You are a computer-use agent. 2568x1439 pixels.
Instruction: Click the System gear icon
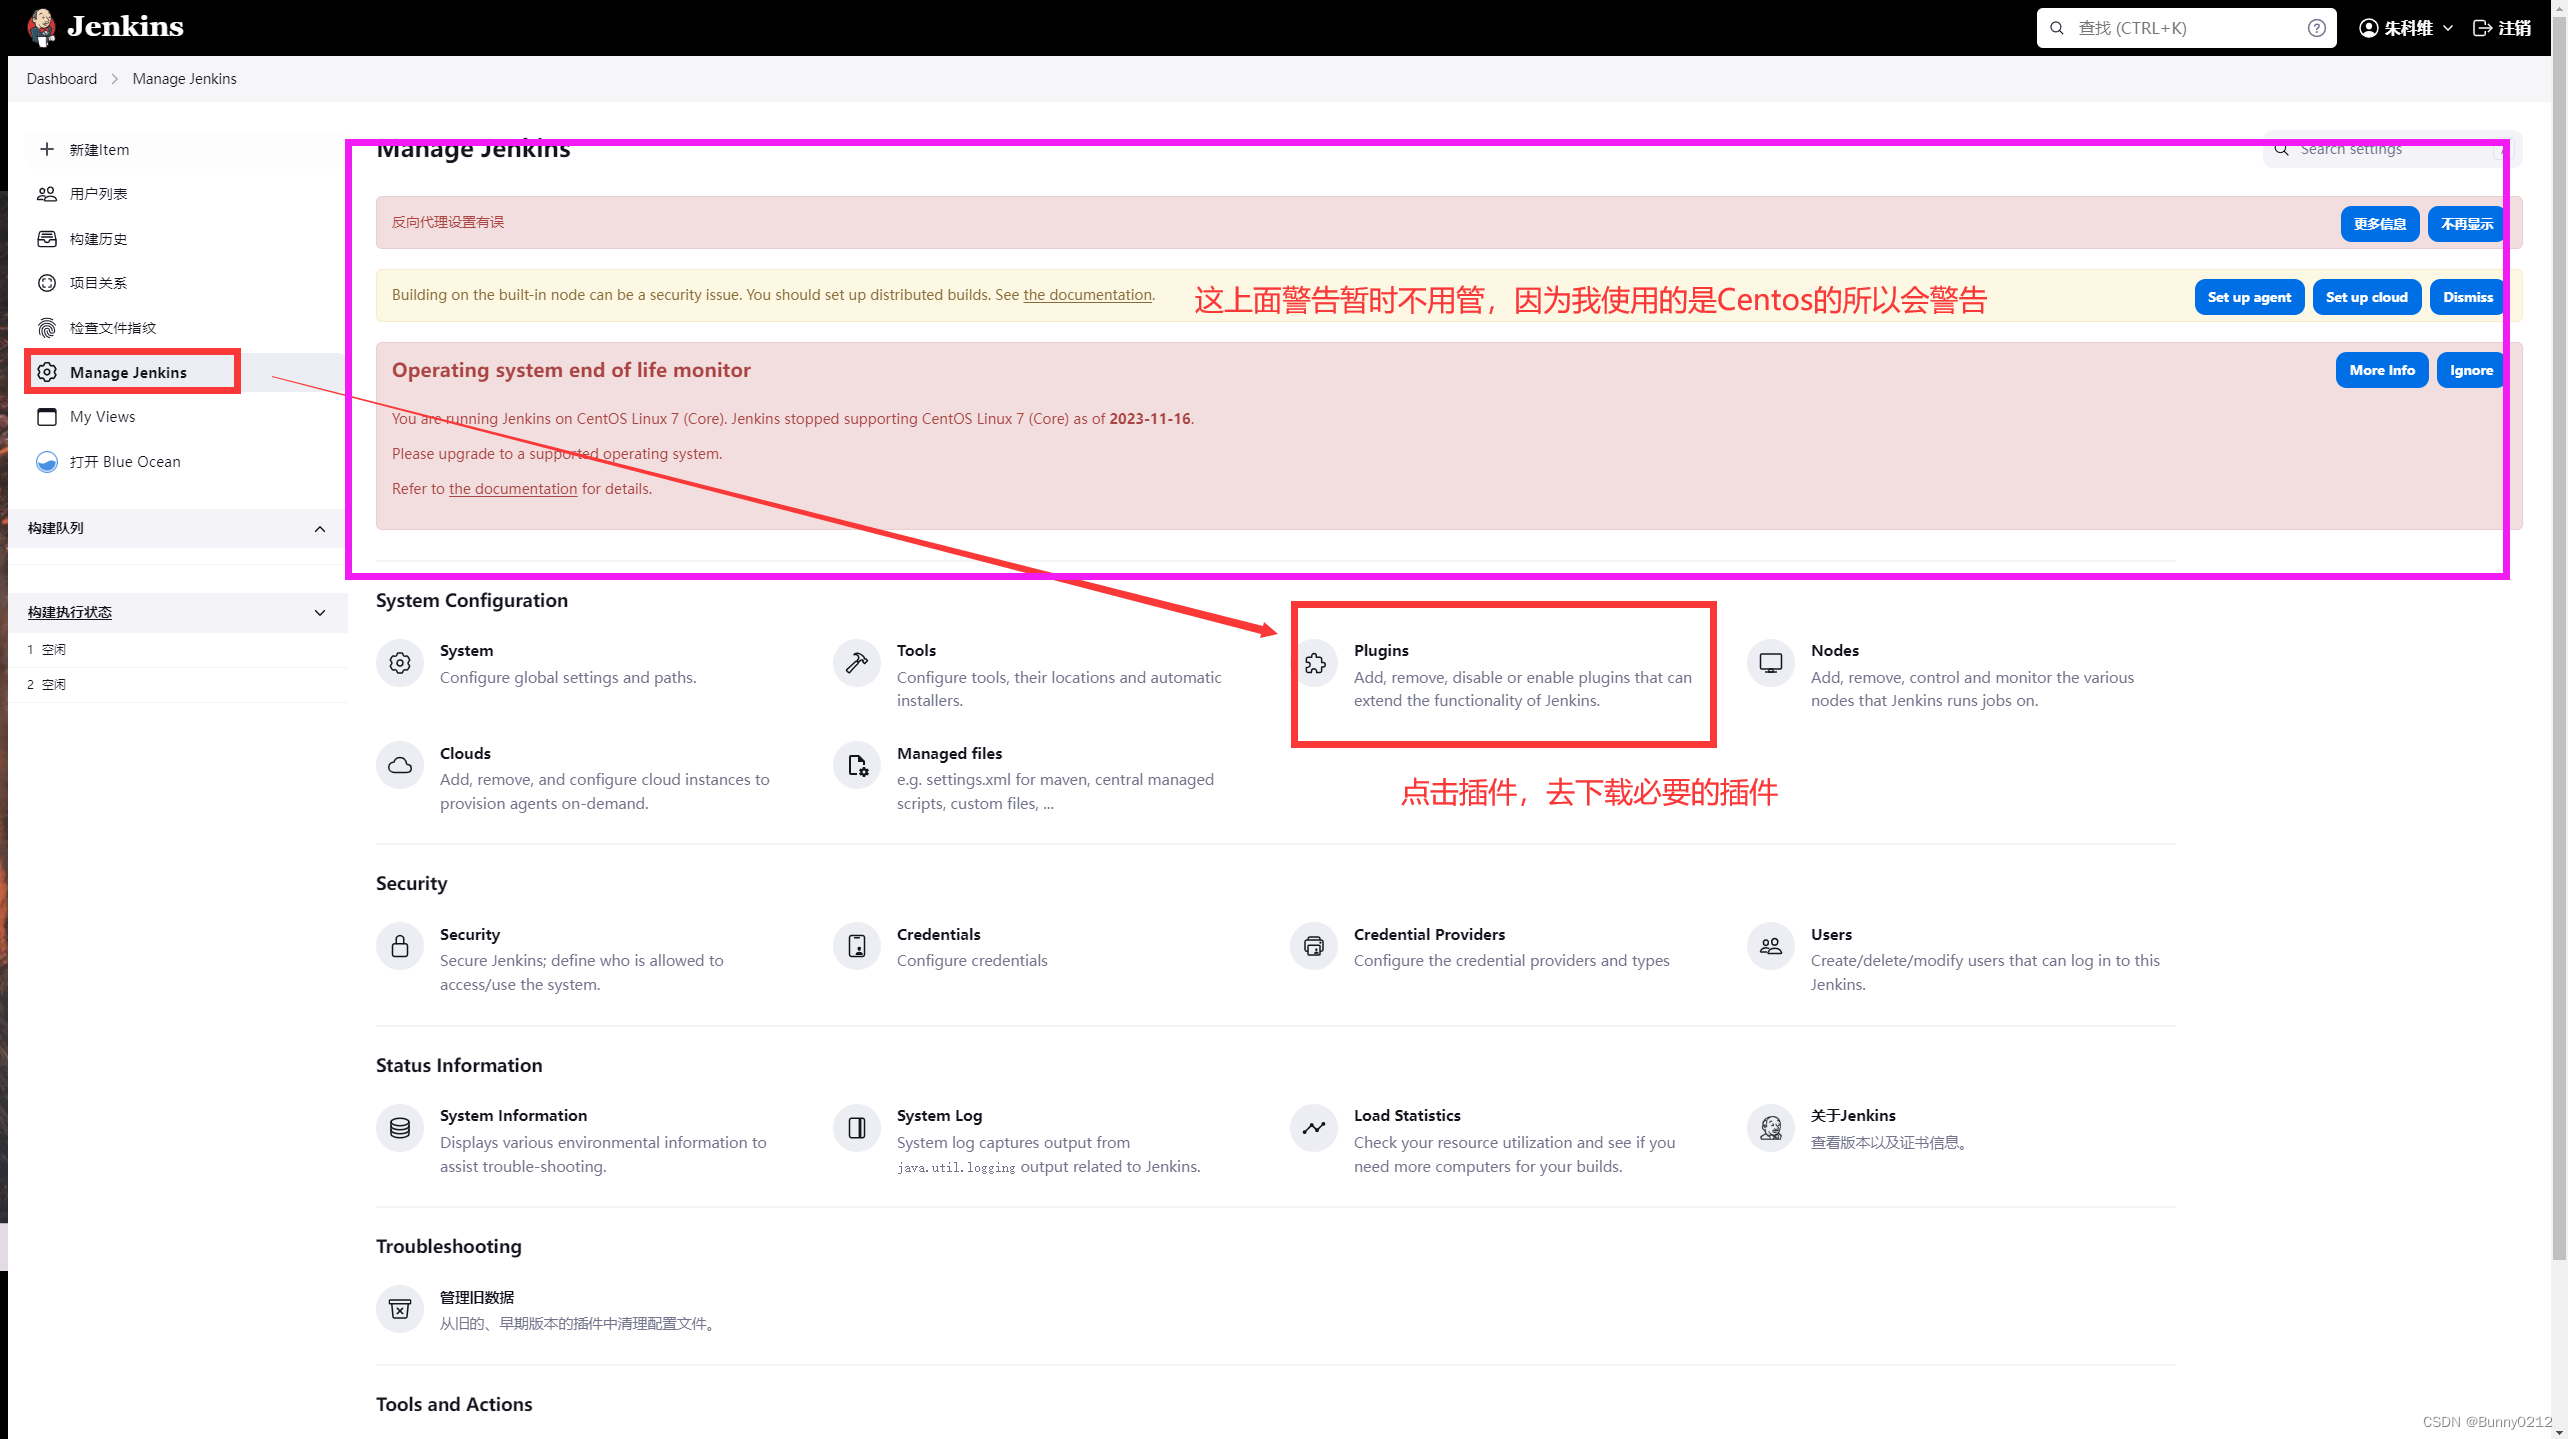400,663
